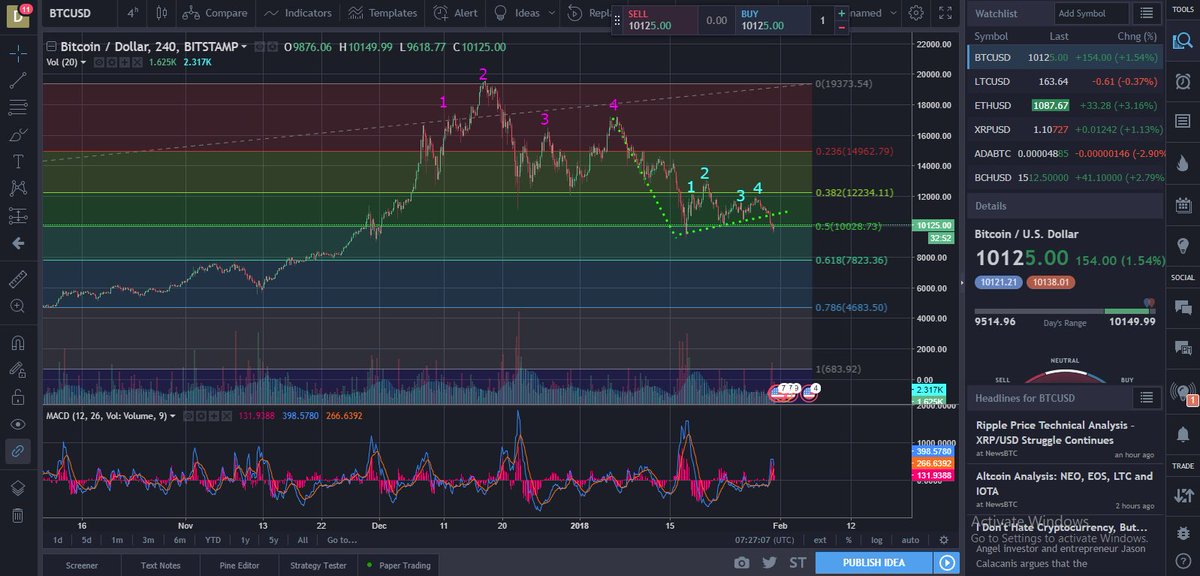Image resolution: width=1200 pixels, height=576 pixels.
Task: Select the trend line drawing tool
Action: coord(17,81)
